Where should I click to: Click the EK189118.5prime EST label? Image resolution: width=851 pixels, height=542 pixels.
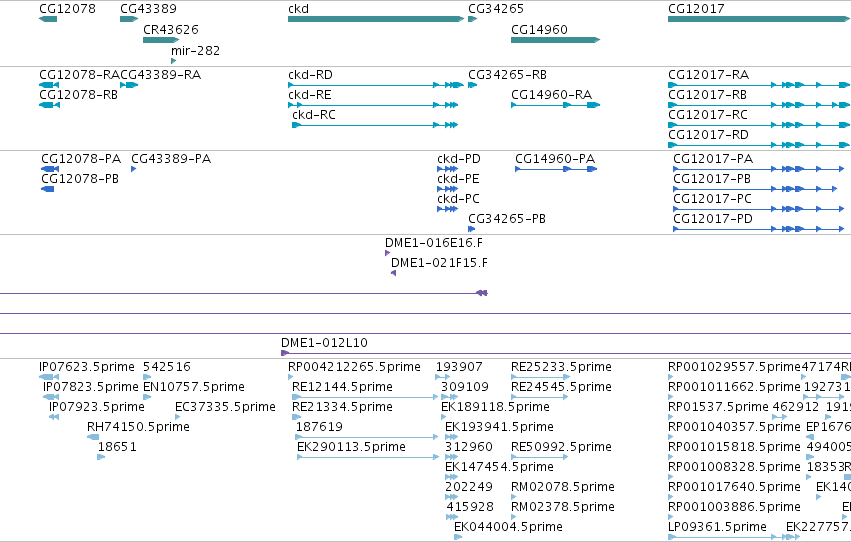(496, 407)
